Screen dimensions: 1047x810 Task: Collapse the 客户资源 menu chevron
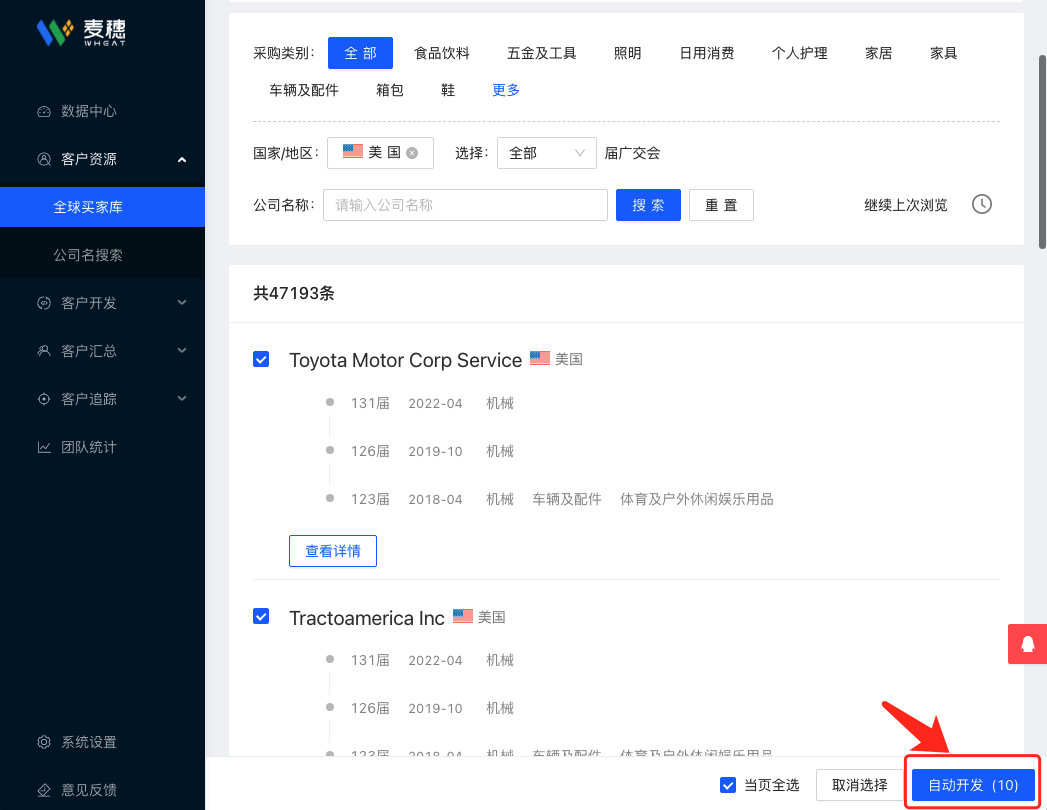[182, 160]
